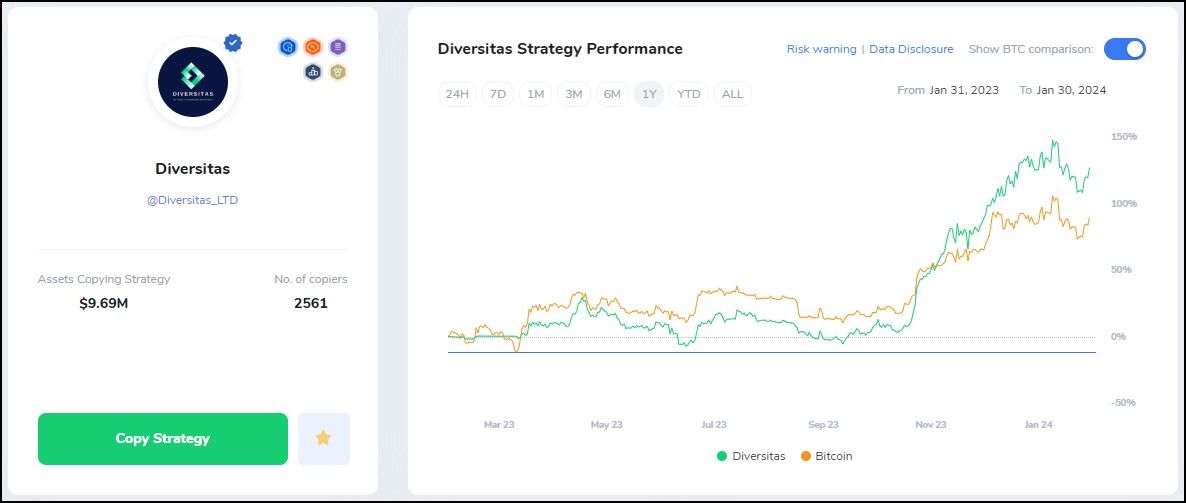Click the blue verified checkmark badge
This screenshot has width=1186, height=503.
pos(233,43)
